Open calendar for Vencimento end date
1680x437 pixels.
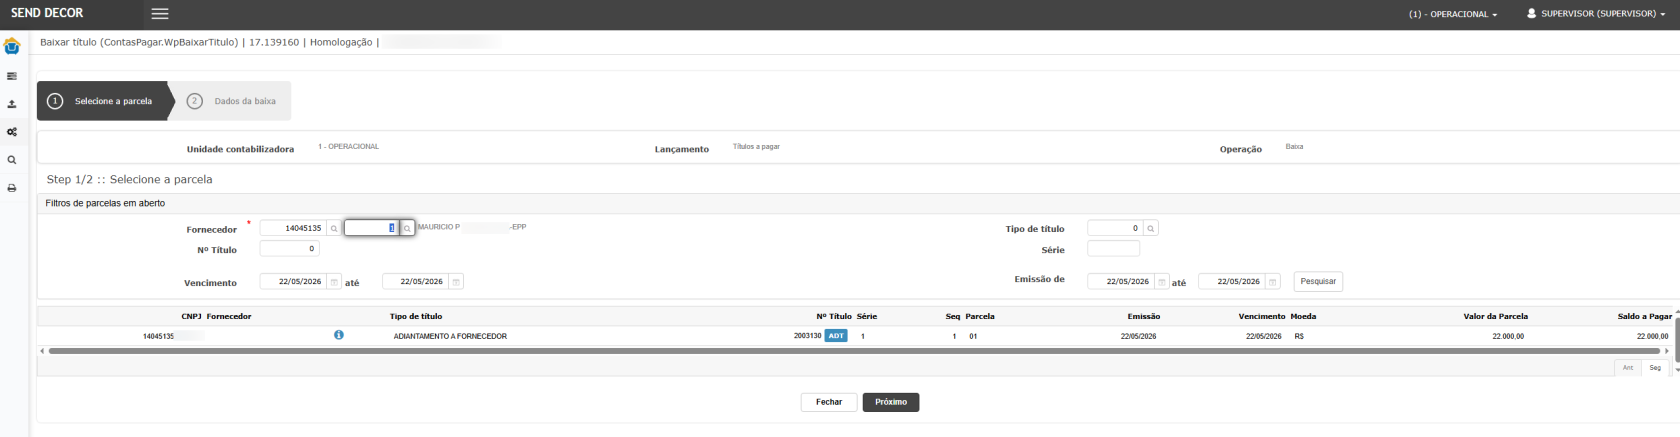[x=456, y=282]
